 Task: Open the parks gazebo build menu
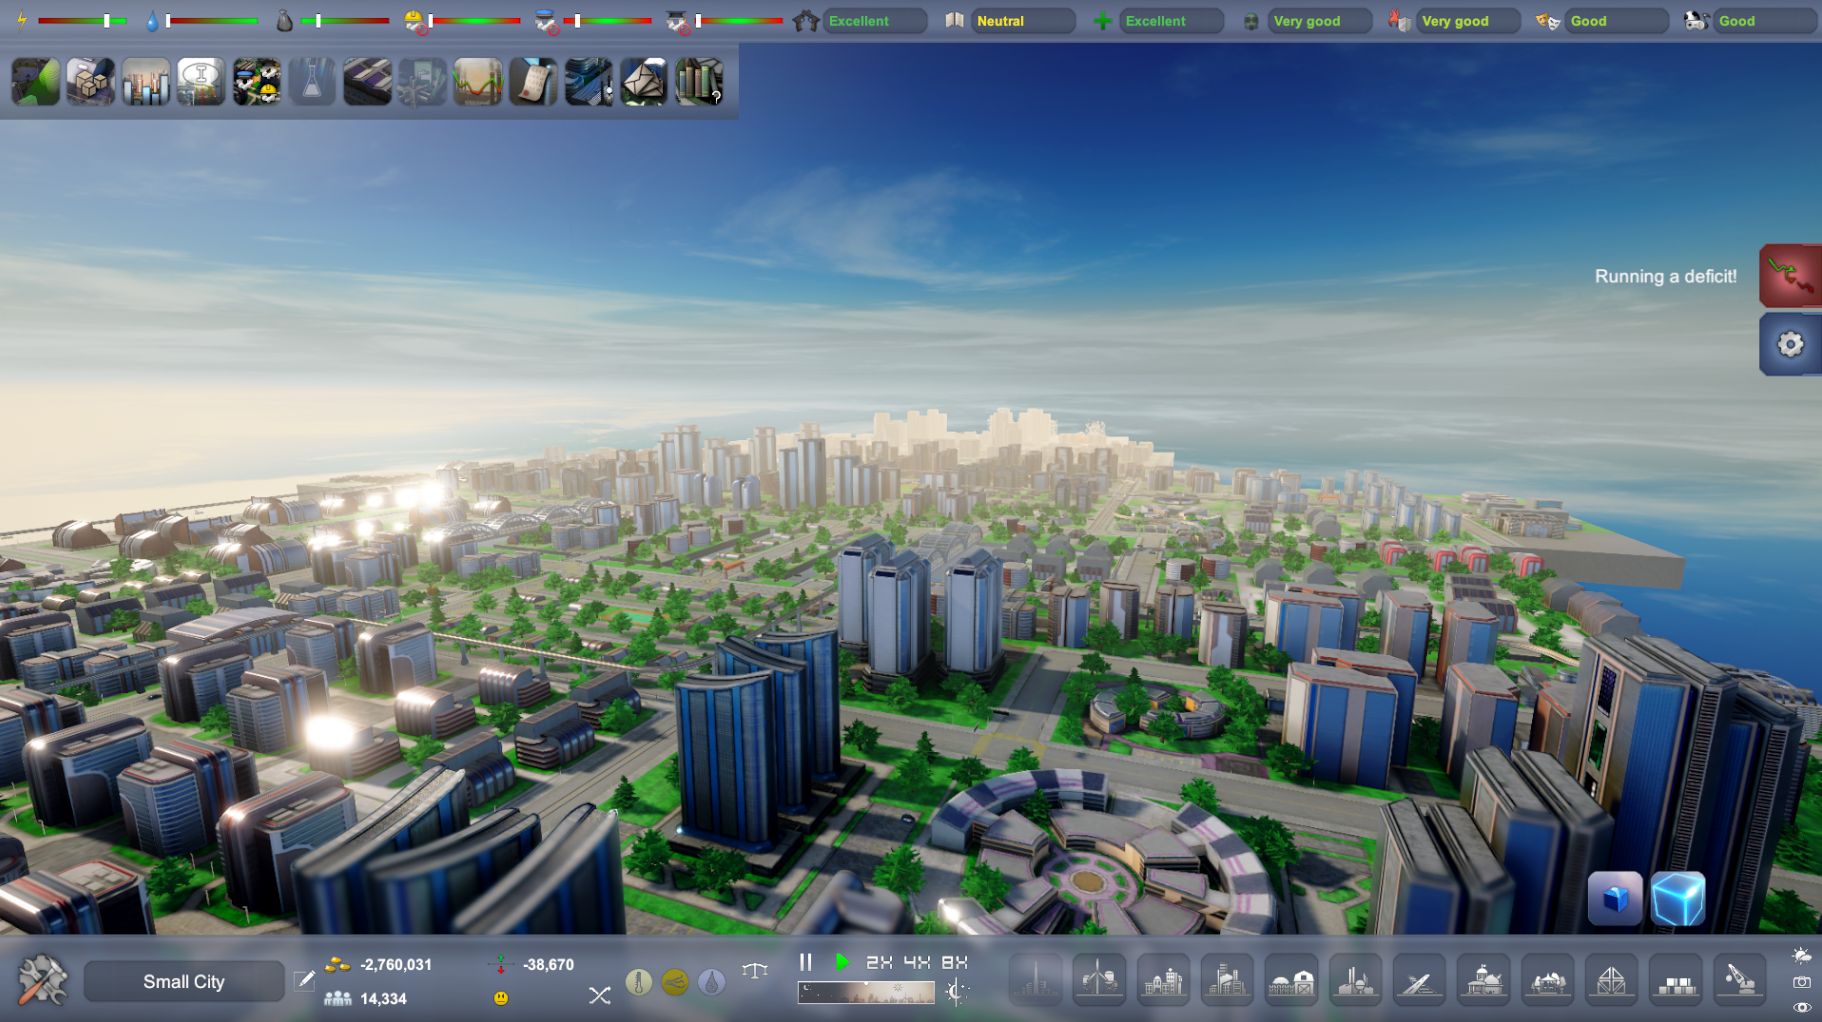(x=1547, y=980)
